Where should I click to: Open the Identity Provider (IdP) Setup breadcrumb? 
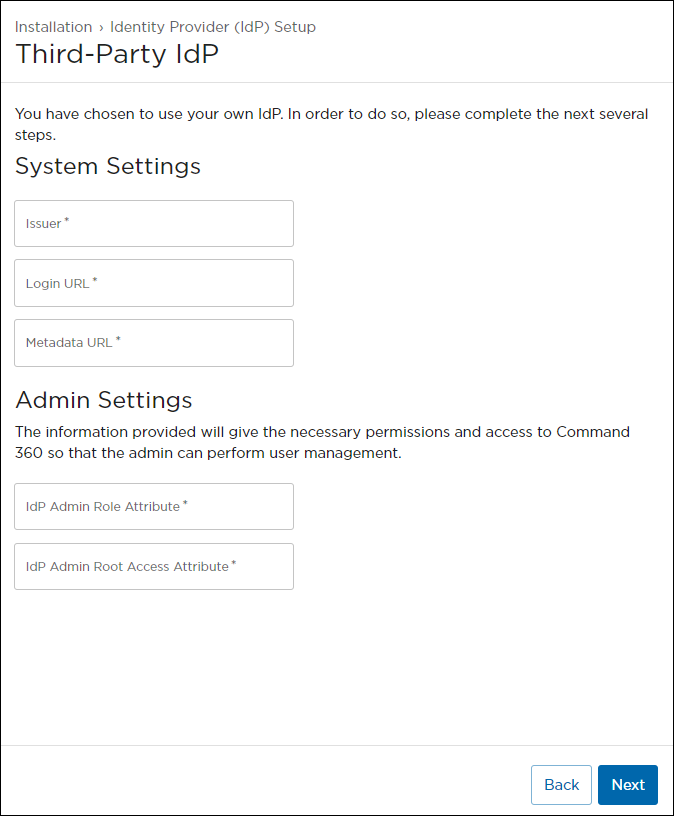(213, 27)
